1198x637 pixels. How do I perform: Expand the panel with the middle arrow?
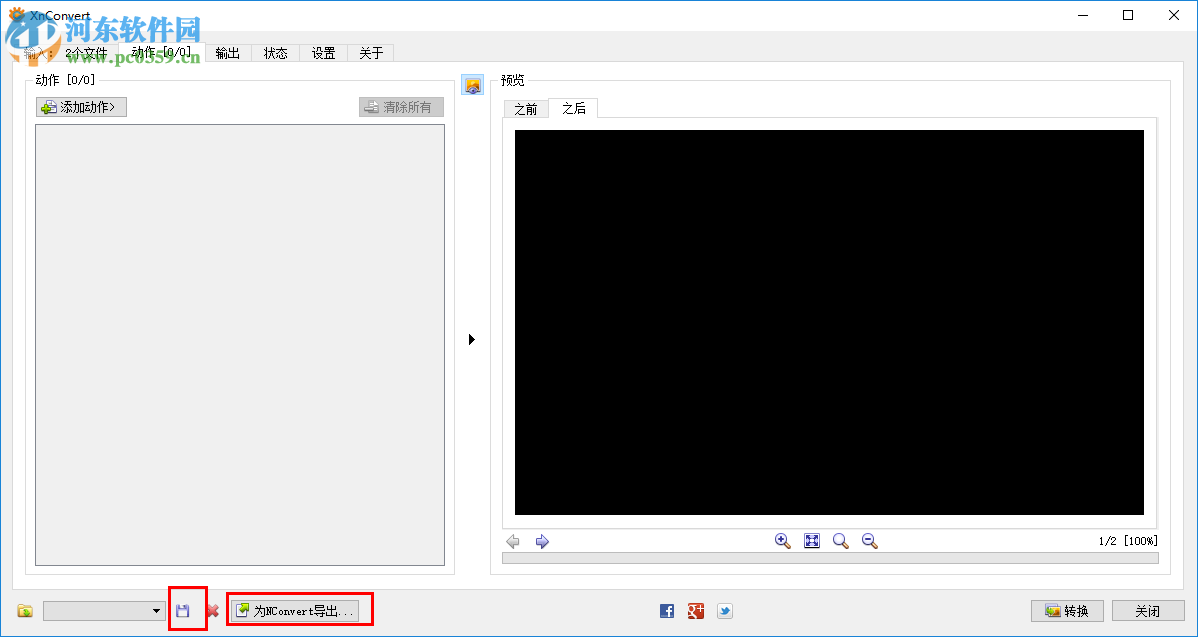472,339
